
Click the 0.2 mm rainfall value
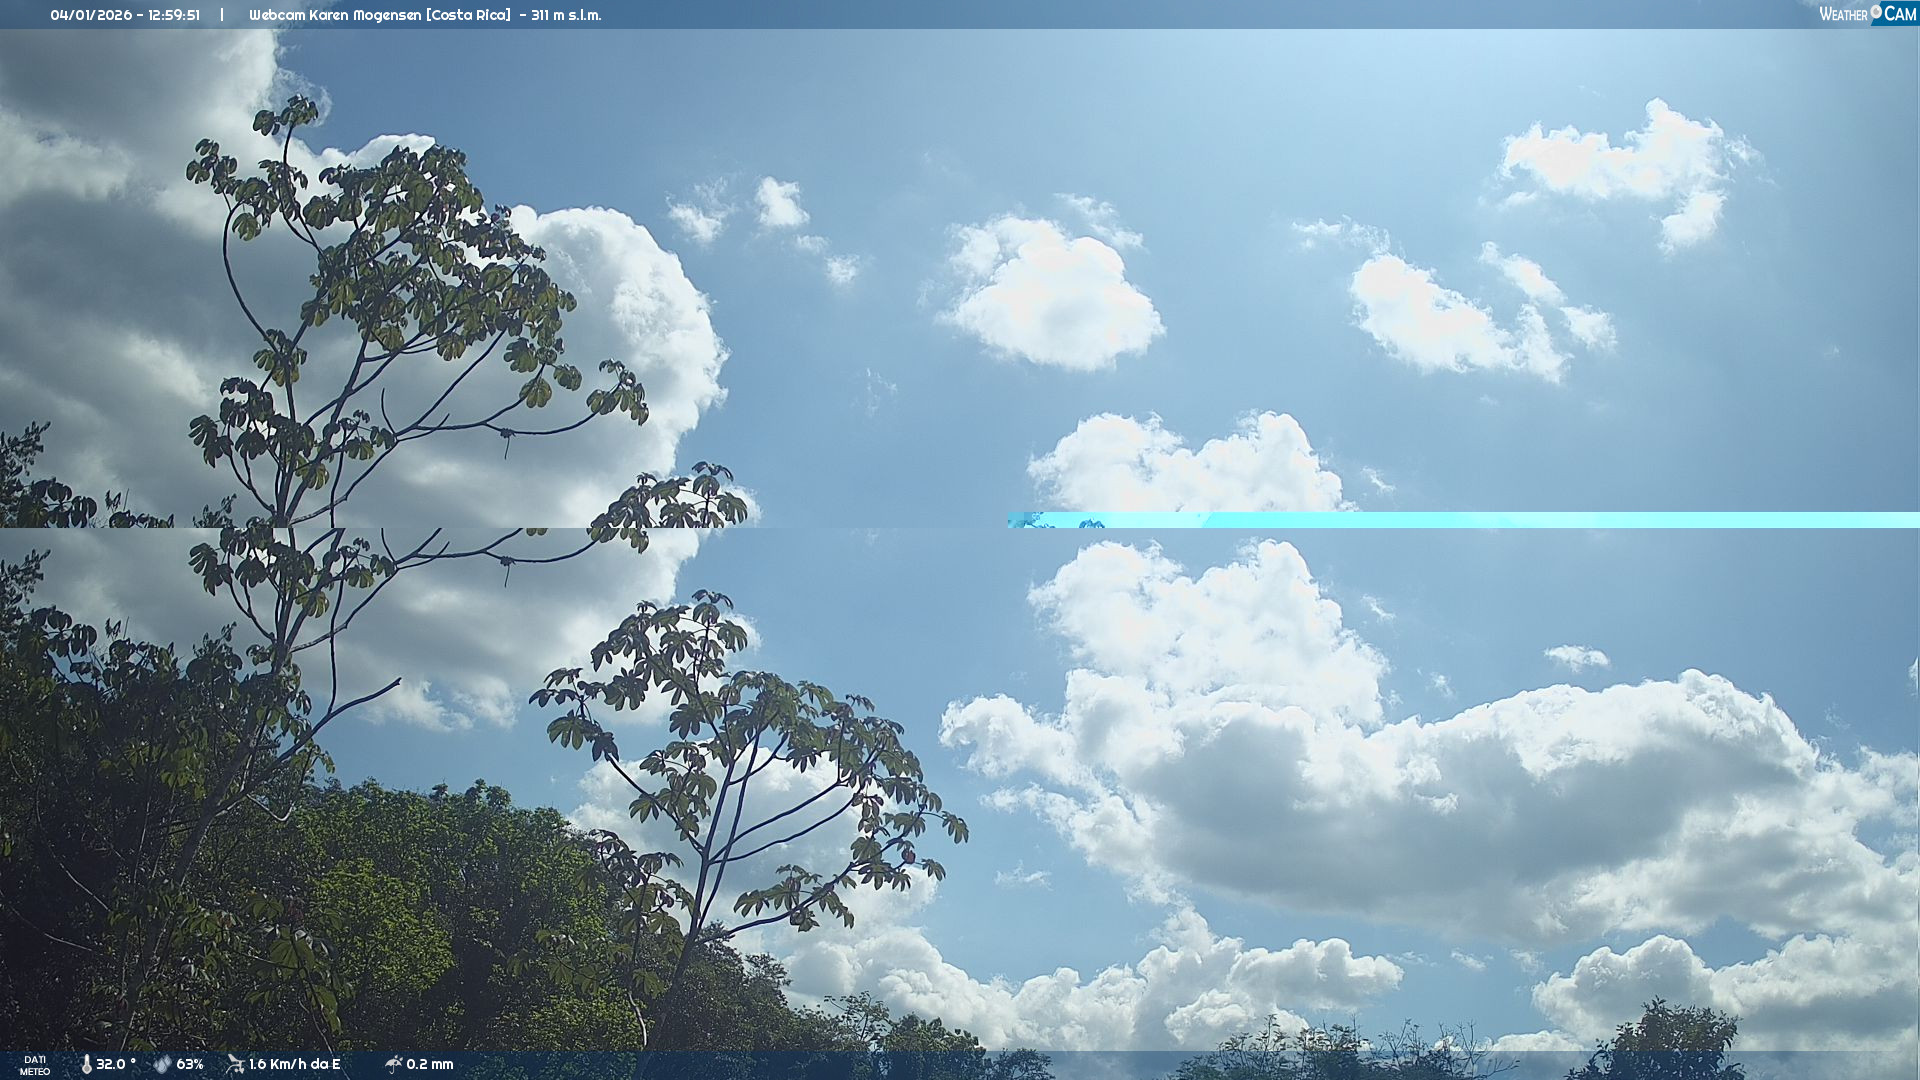430,1064
